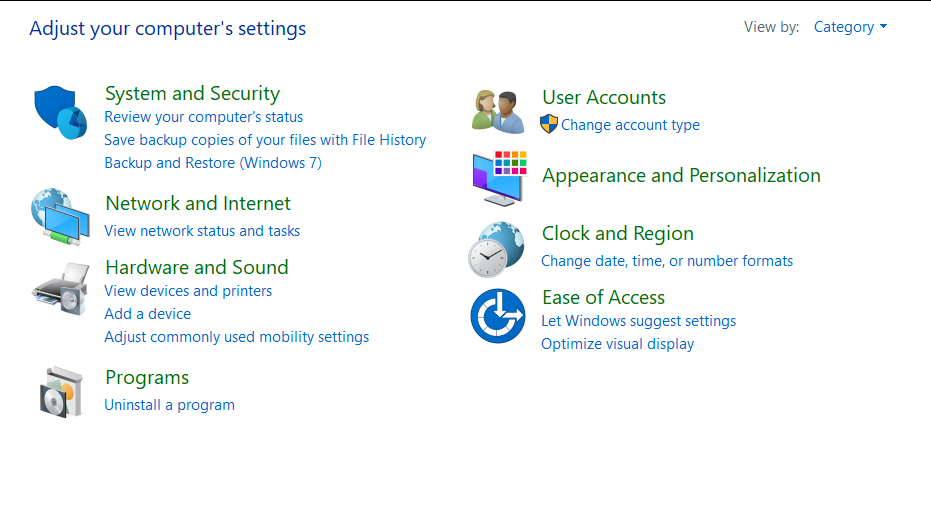The image size is (931, 510).
Task: Open Uninstall a program link
Action: coord(170,405)
